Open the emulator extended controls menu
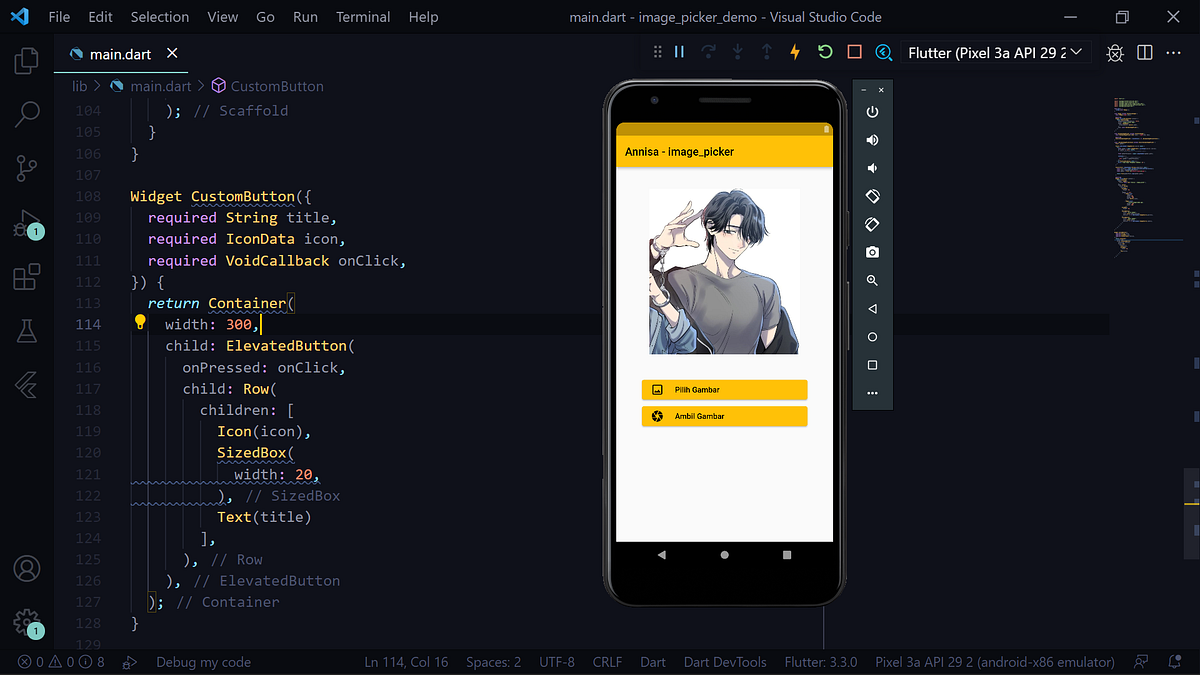Image resolution: width=1200 pixels, height=675 pixels. point(871,393)
